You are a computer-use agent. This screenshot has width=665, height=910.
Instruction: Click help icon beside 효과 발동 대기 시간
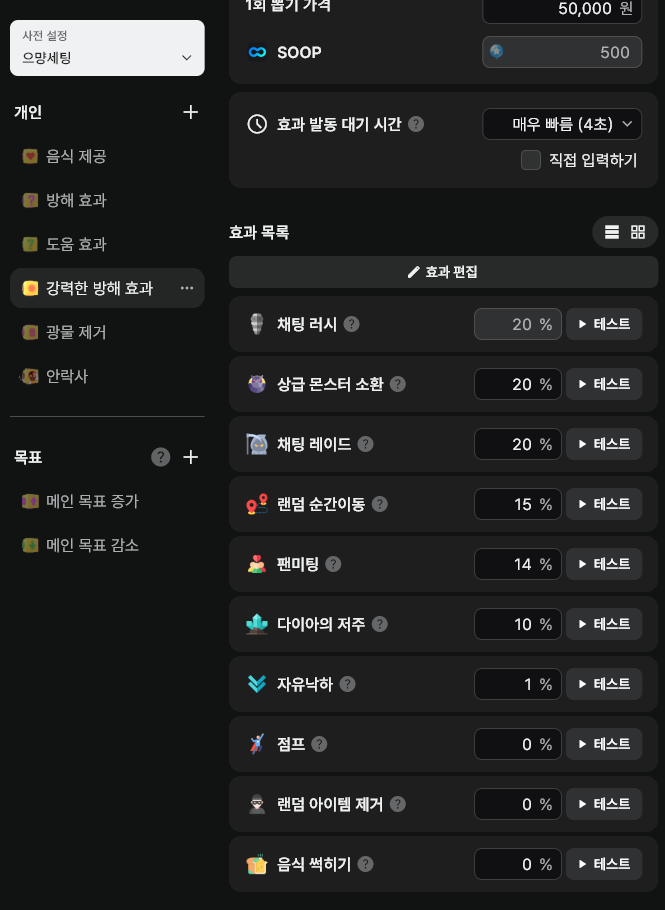[x=416, y=124]
